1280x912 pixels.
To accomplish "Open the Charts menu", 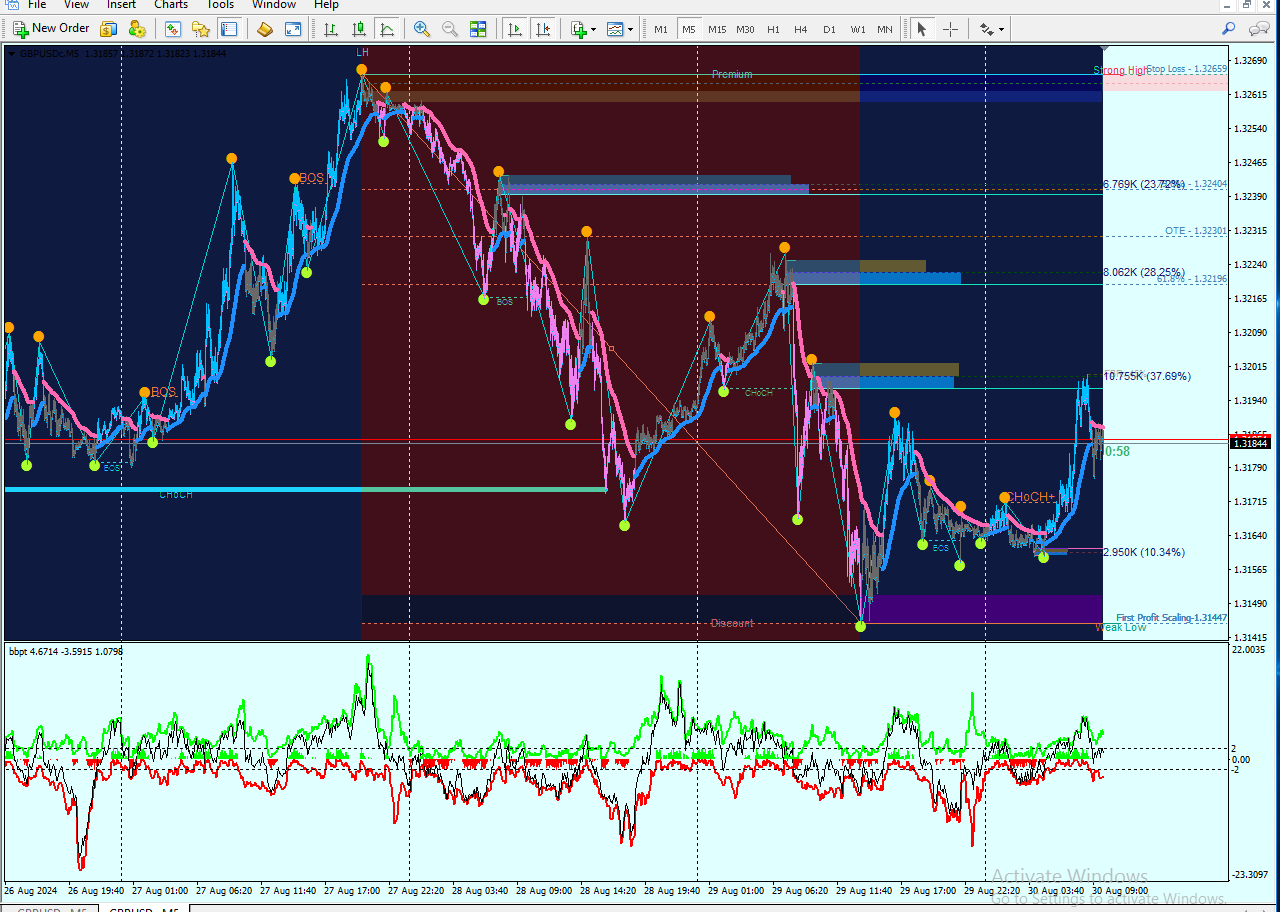I will point(171,5).
